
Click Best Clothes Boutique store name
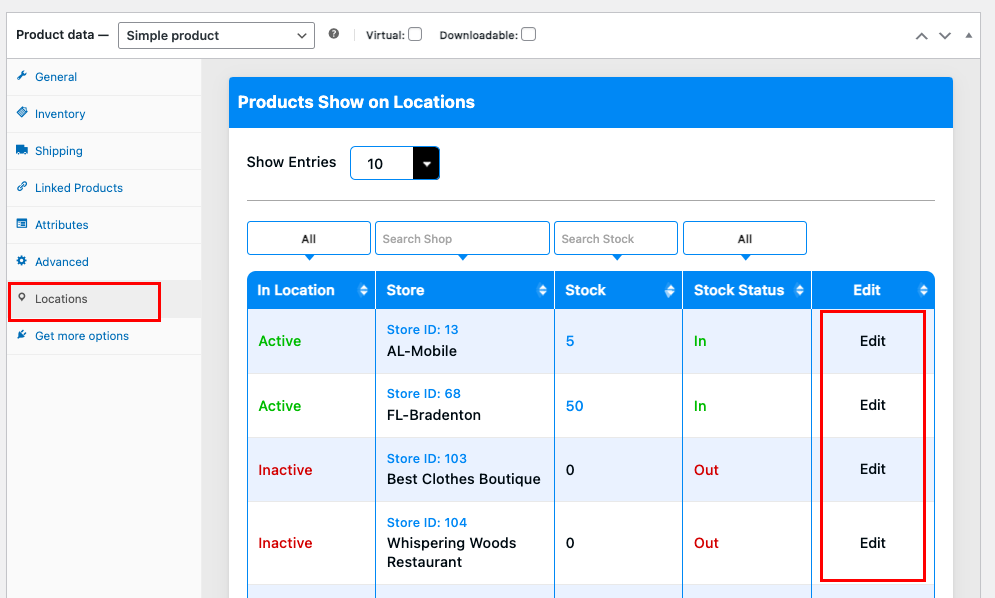(x=464, y=479)
